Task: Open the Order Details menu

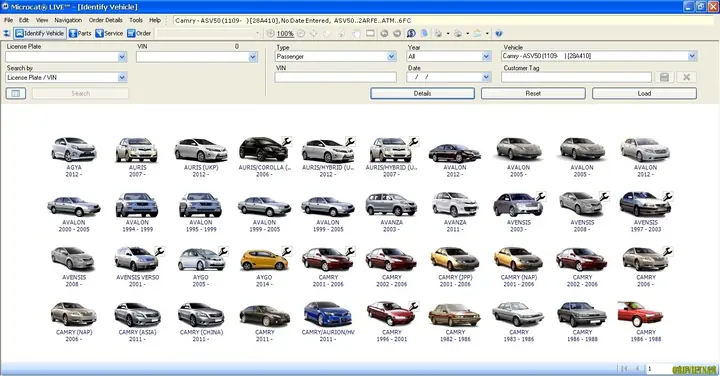Action: (106, 20)
